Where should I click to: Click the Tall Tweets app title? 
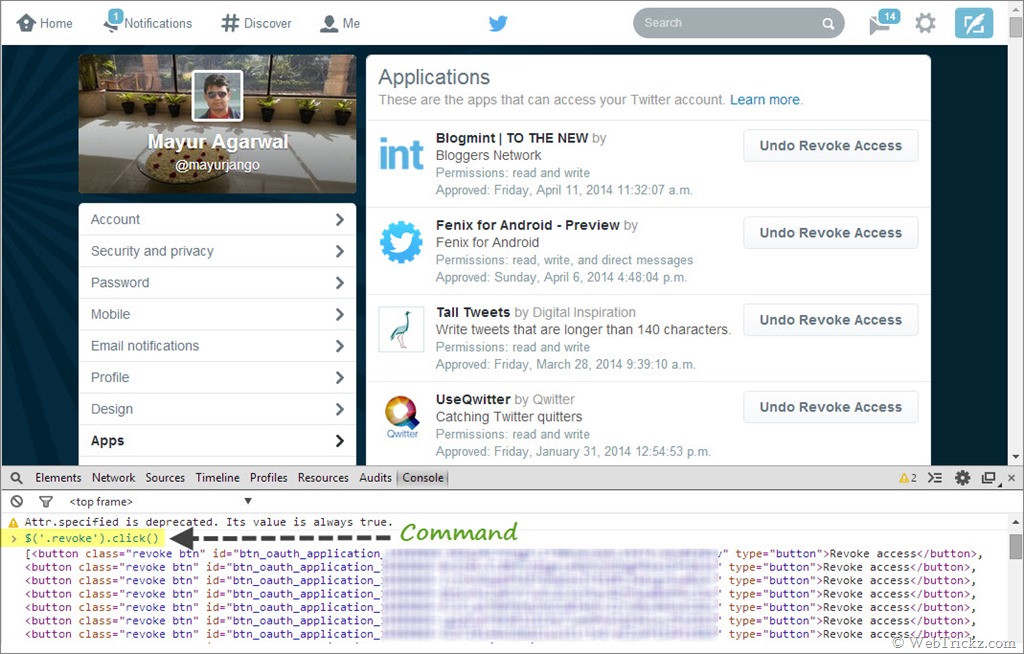tap(473, 312)
